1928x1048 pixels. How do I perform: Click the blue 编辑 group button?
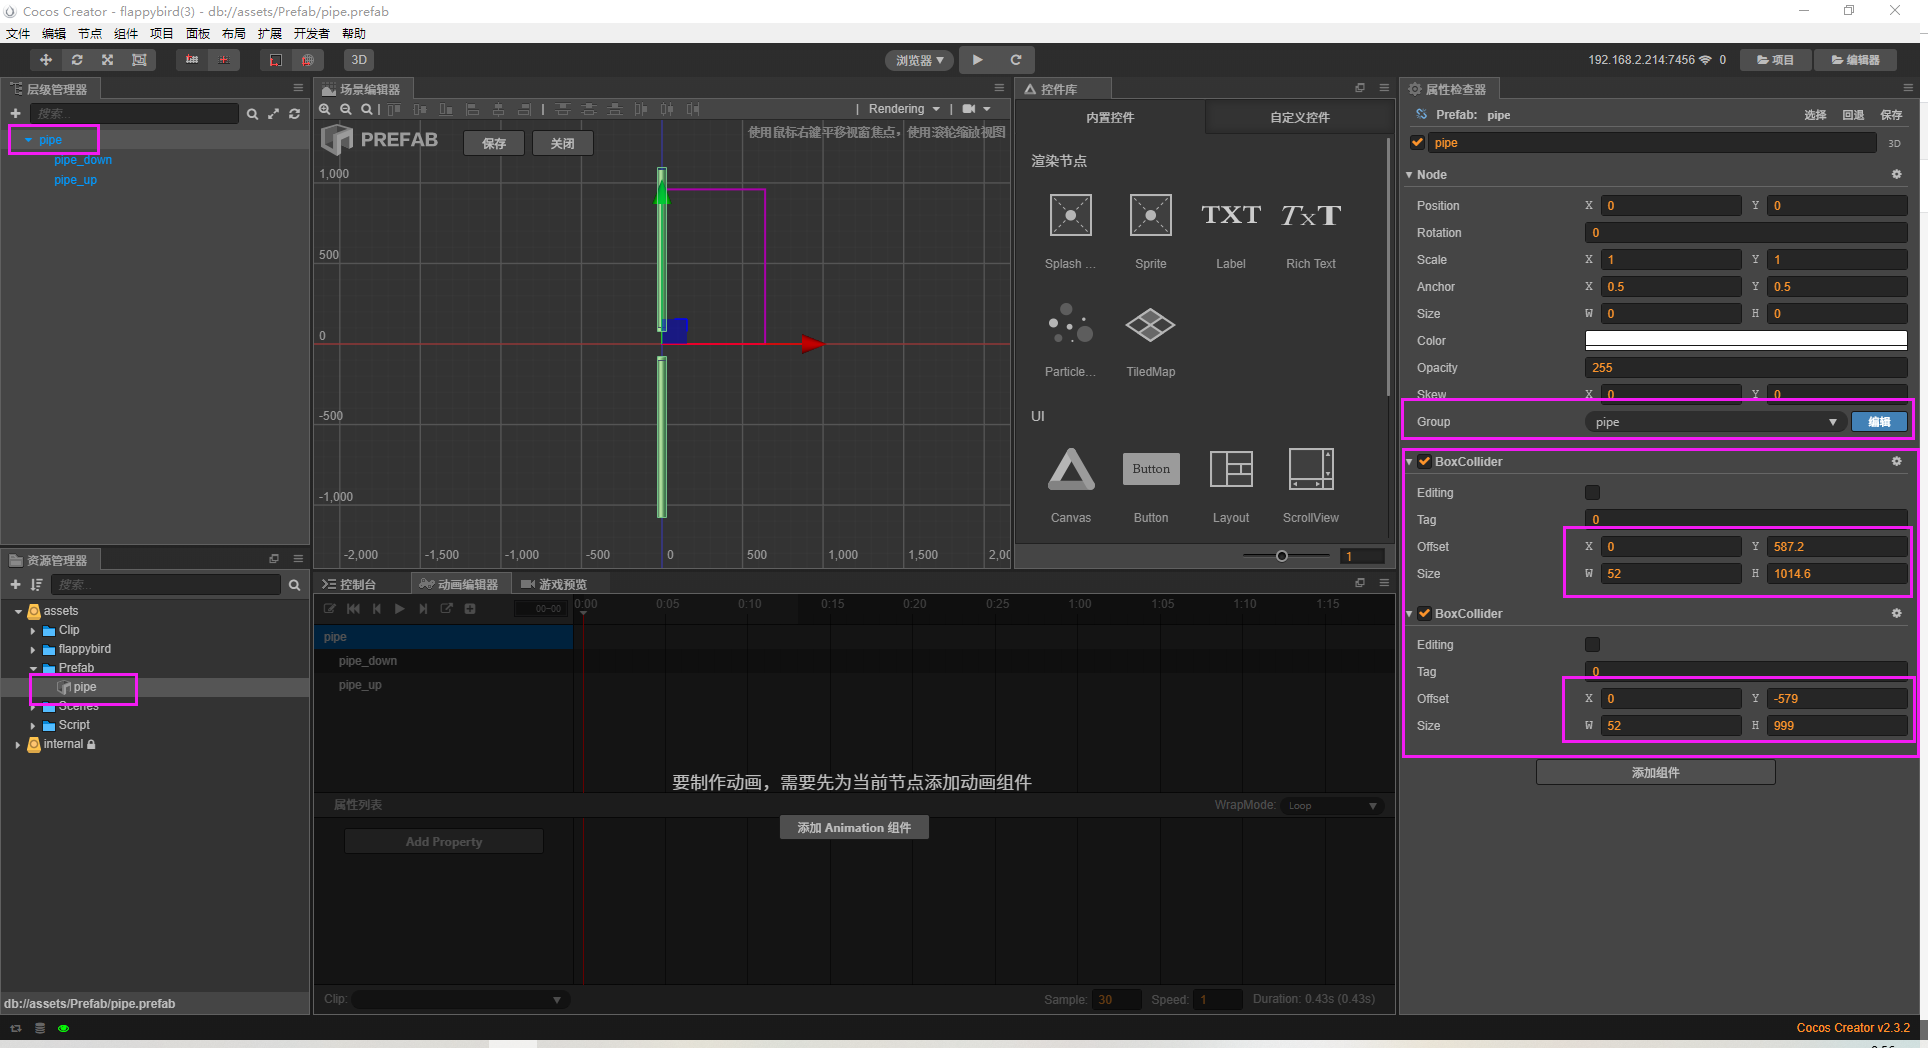coord(1879,422)
